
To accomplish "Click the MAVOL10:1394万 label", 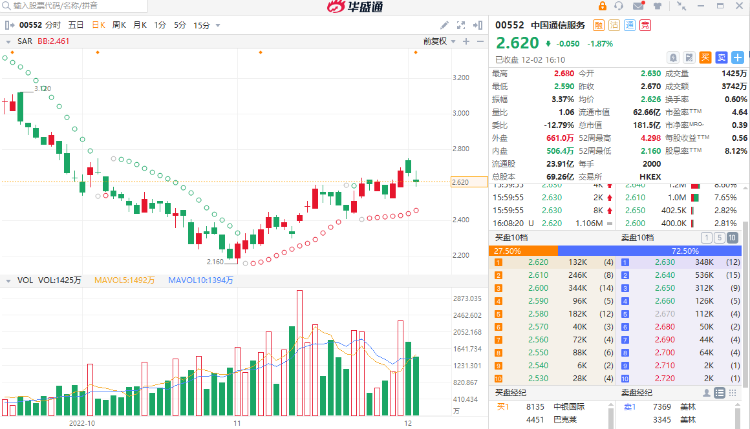I will [200, 280].
